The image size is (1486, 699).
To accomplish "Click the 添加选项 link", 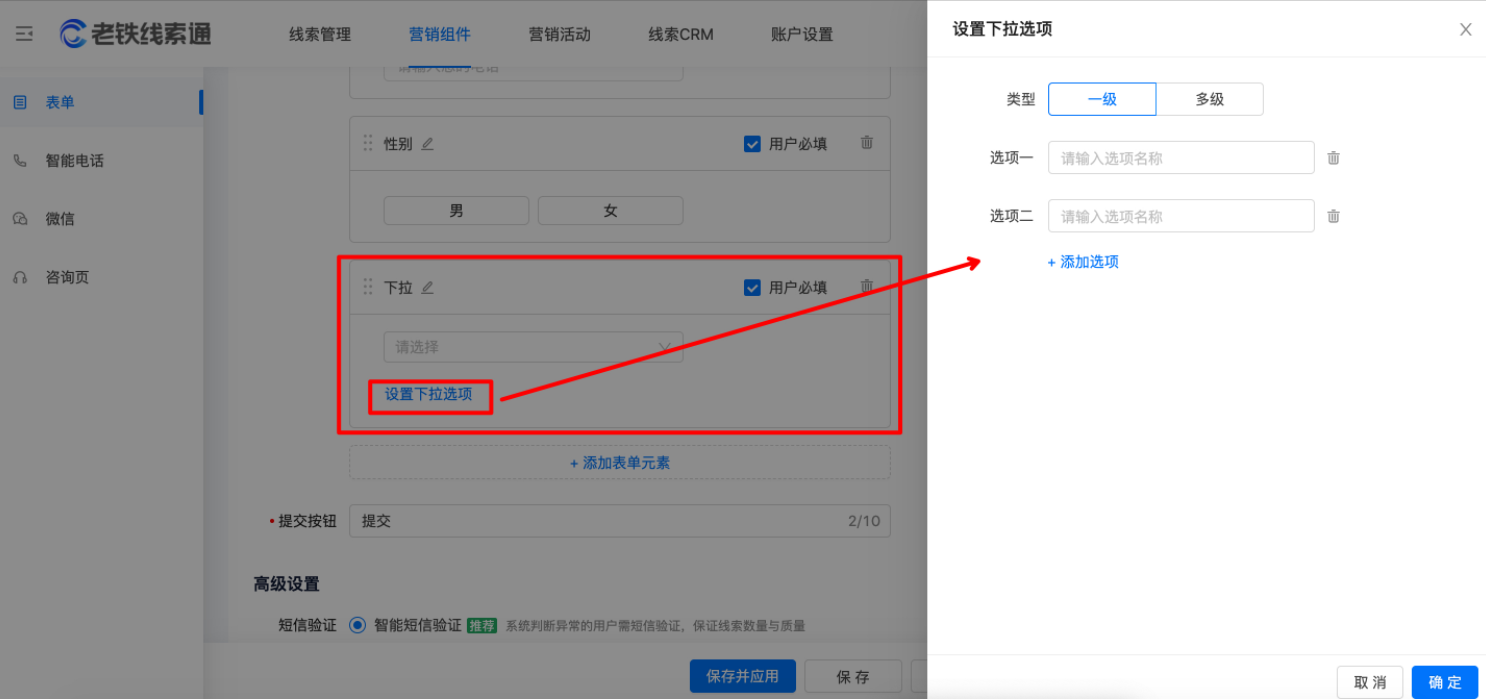I will (1083, 262).
